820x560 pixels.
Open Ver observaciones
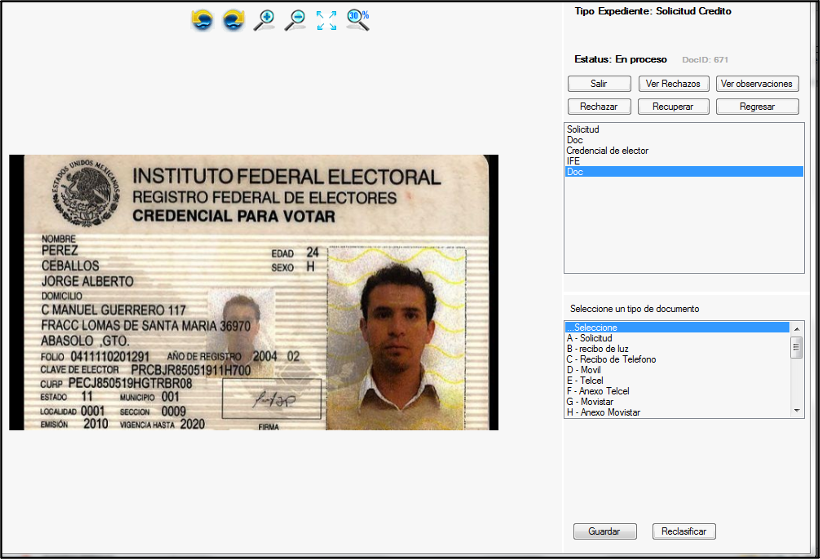pos(757,84)
